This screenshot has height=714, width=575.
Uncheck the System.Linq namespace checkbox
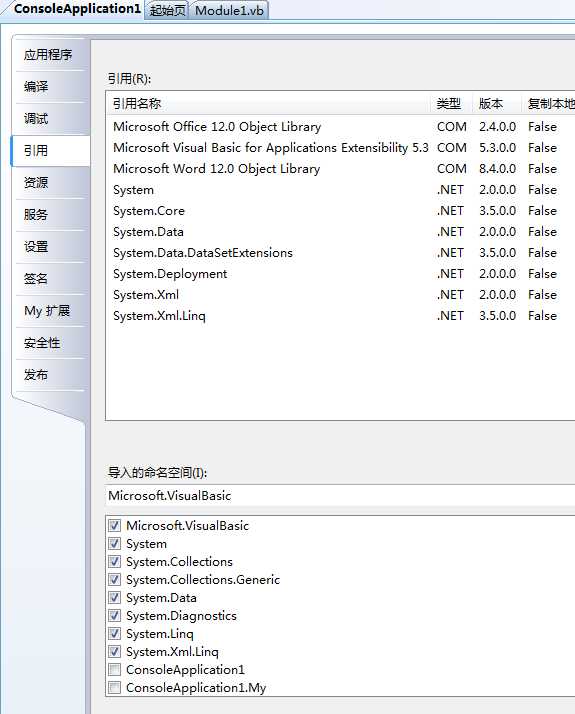tap(115, 633)
